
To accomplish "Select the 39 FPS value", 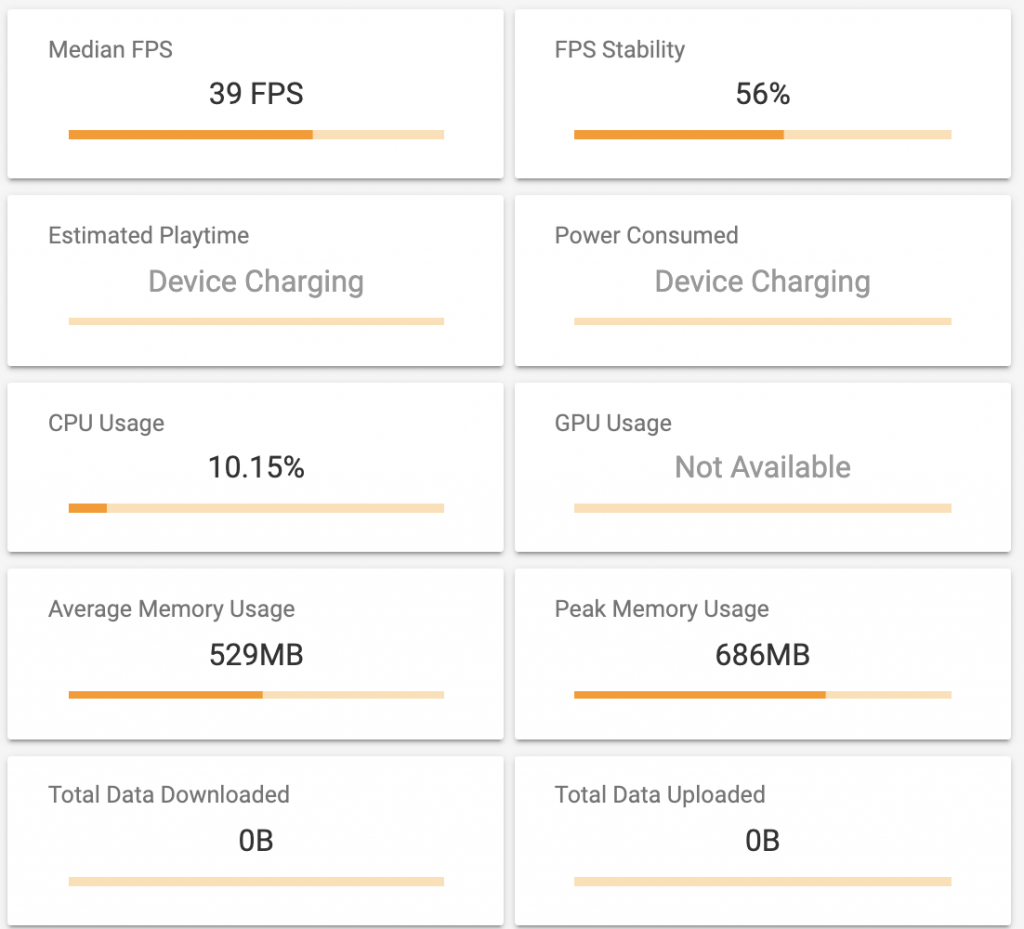I will tap(256, 94).
